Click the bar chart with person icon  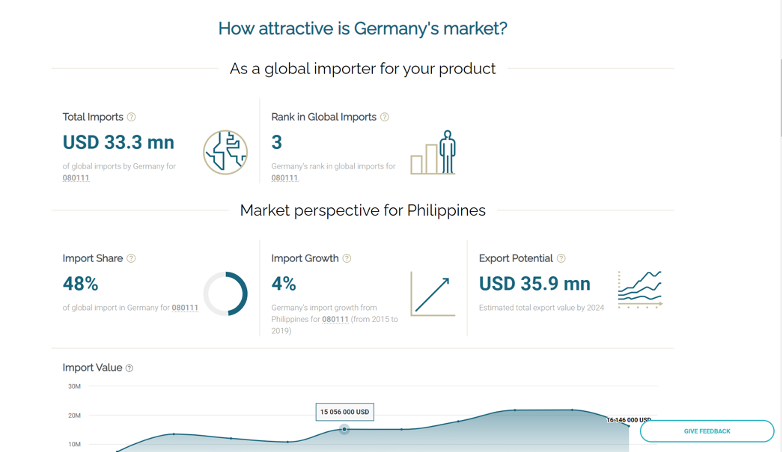coord(433,152)
